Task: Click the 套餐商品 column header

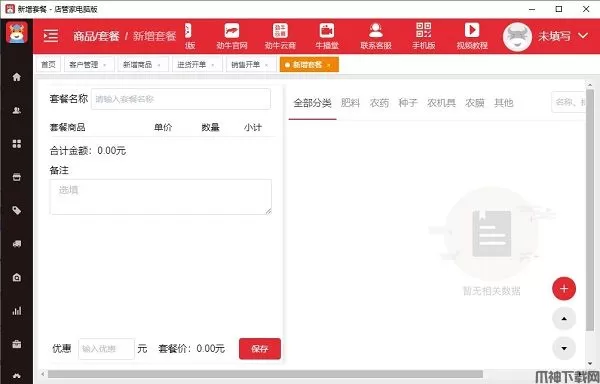Action: coord(67,127)
